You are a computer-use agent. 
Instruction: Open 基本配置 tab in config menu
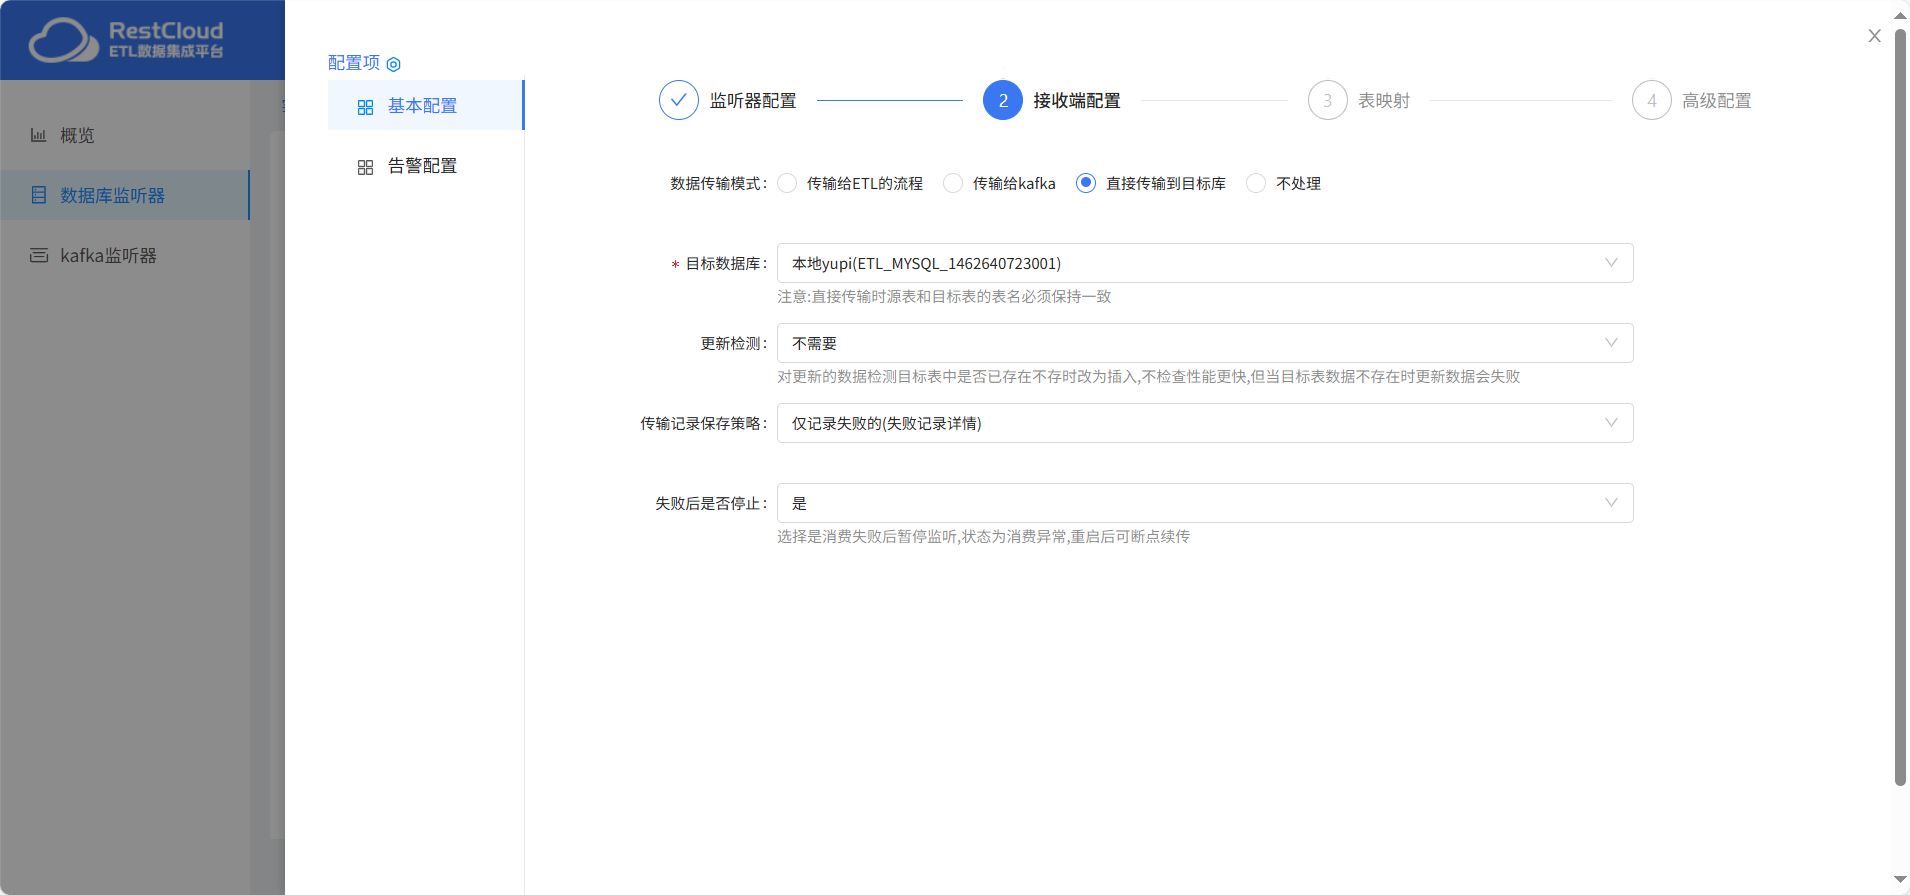pos(426,105)
